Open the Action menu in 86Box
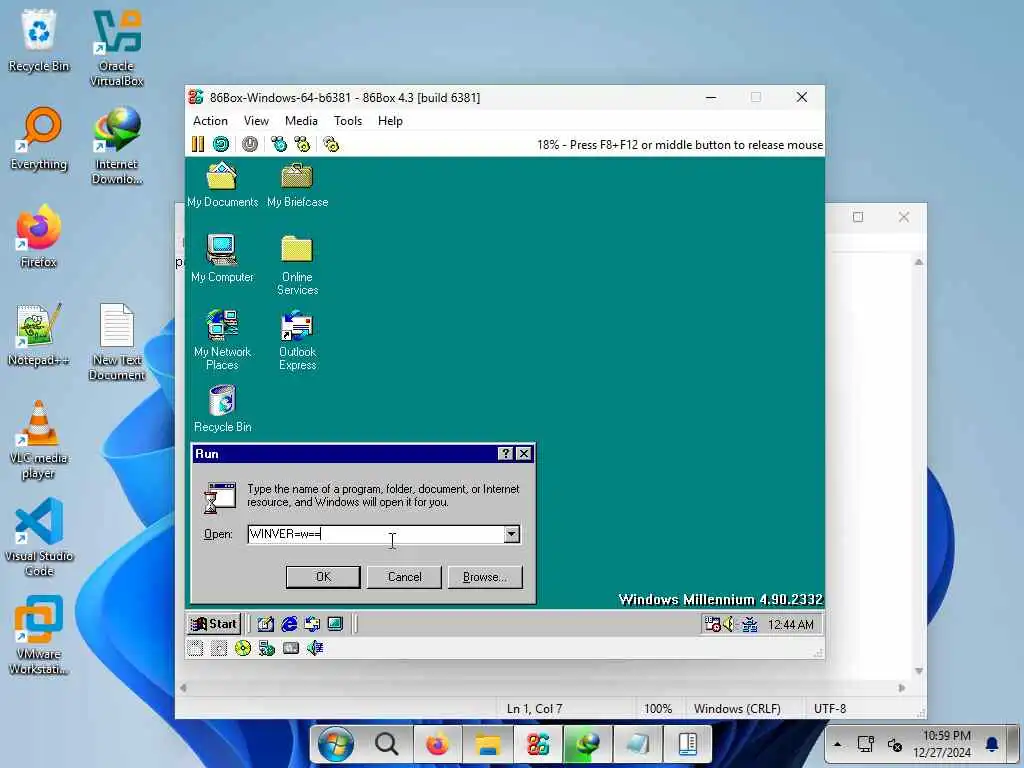Viewport: 1024px width, 768px height. point(210,121)
